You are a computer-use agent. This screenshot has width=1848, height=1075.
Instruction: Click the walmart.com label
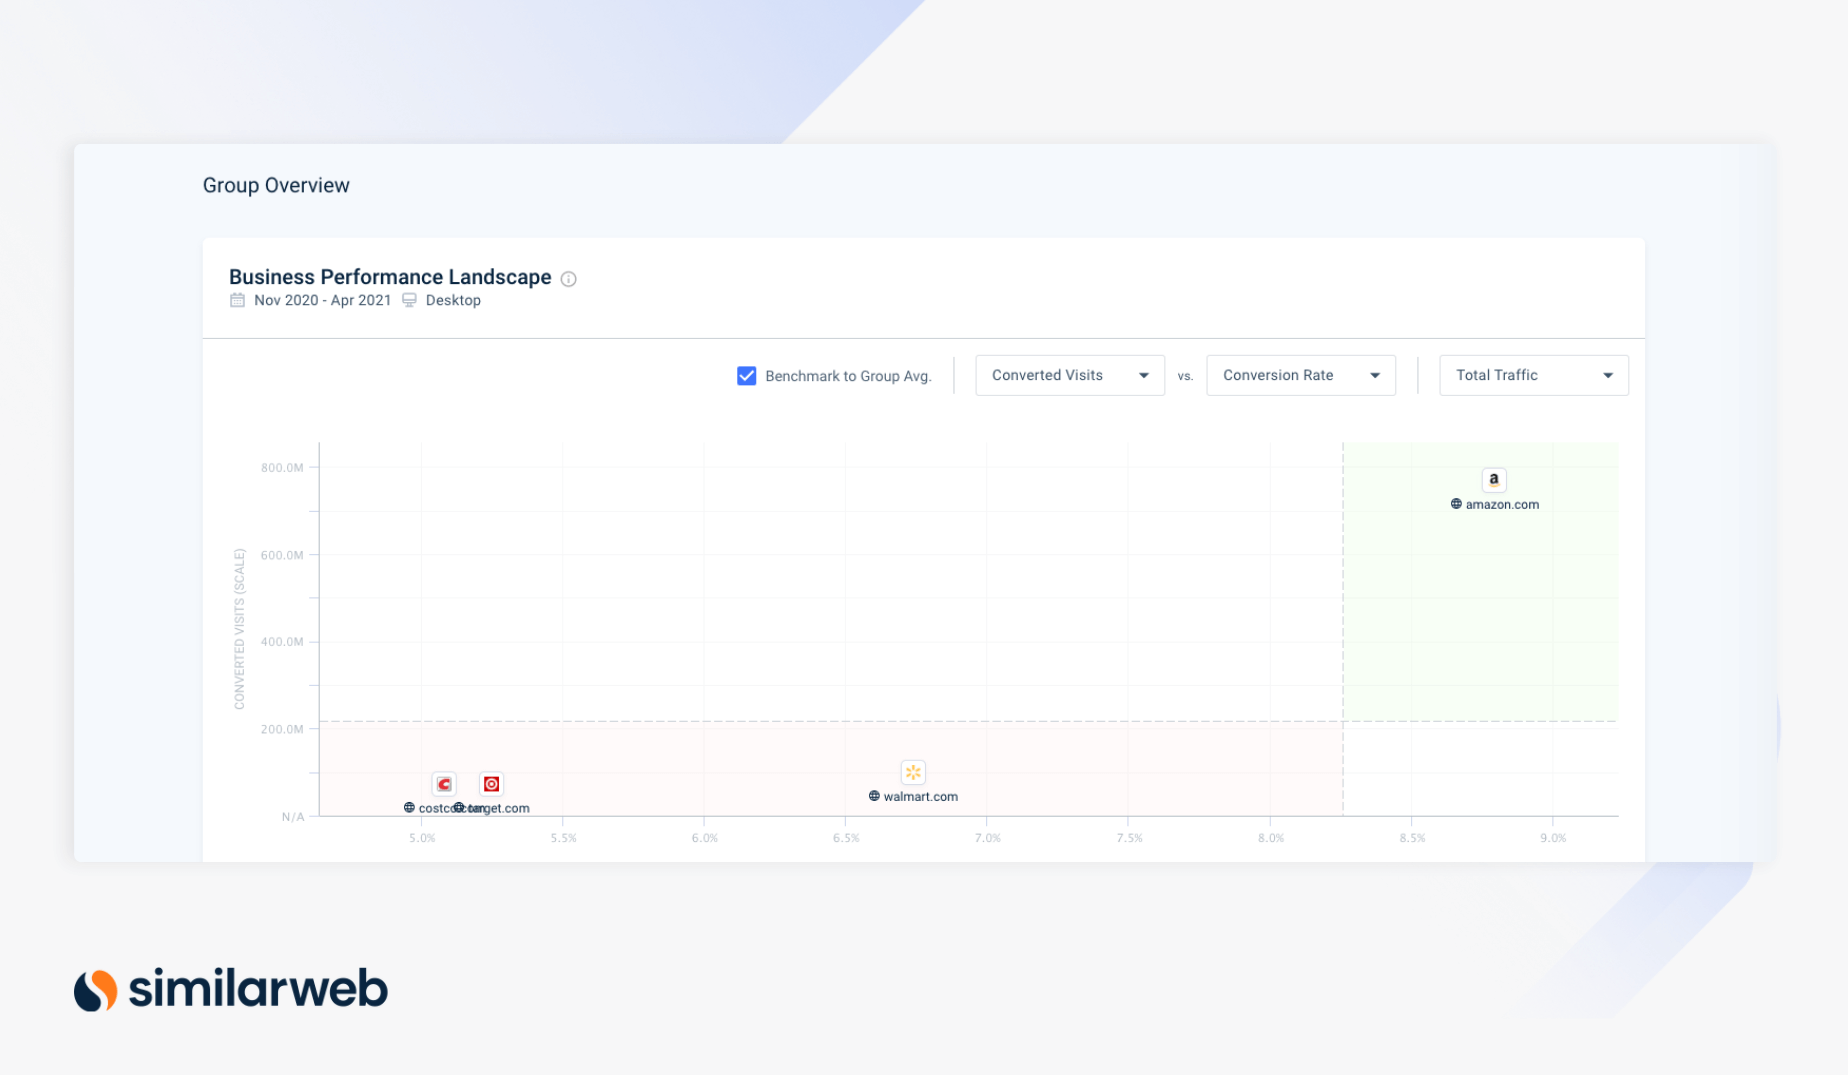click(x=920, y=797)
